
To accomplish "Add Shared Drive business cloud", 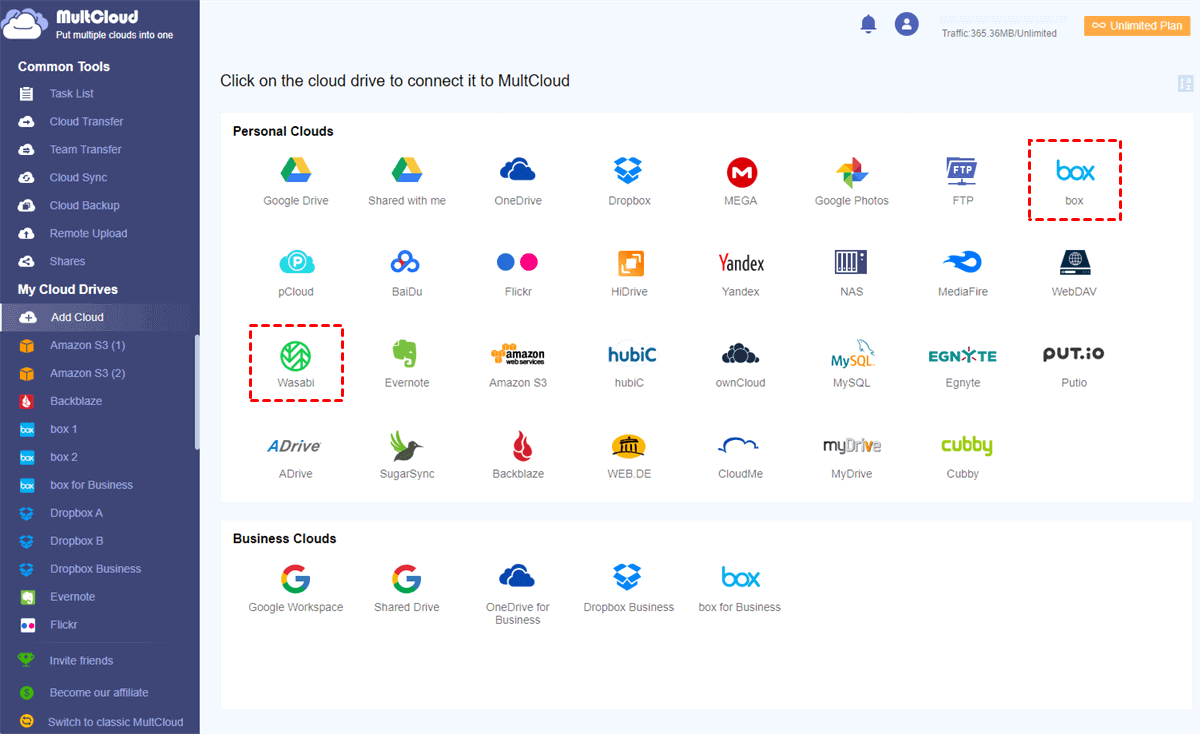I will (x=407, y=588).
